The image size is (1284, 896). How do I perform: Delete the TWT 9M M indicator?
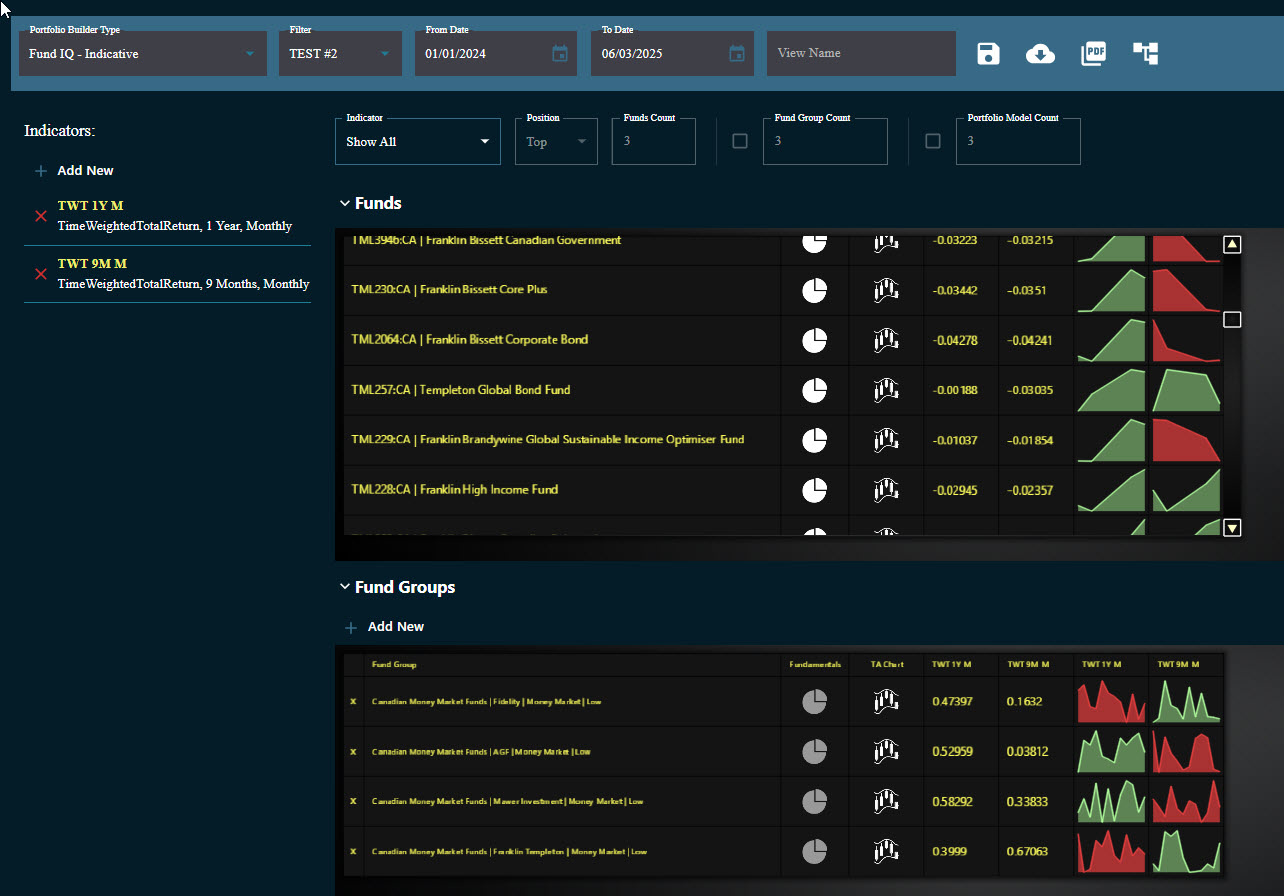(41, 274)
